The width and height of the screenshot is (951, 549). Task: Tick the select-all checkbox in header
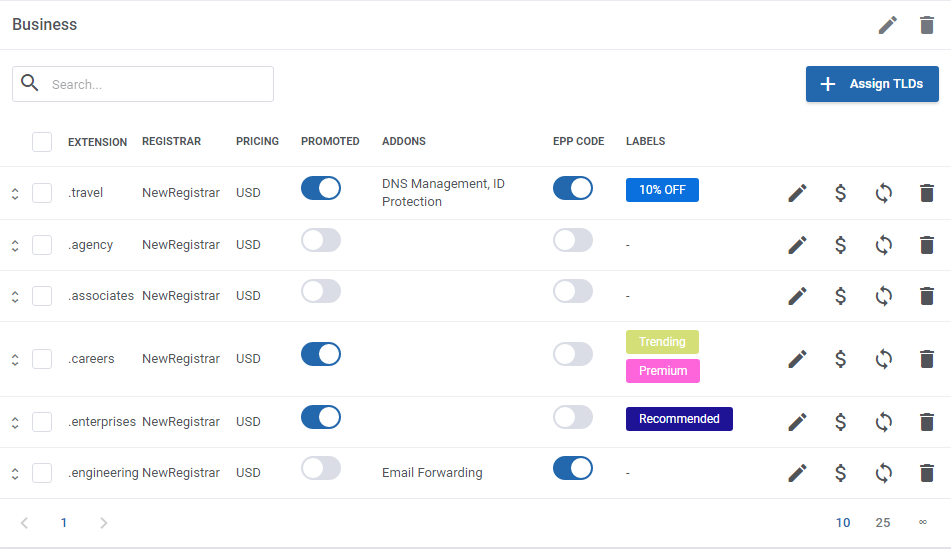point(42,142)
